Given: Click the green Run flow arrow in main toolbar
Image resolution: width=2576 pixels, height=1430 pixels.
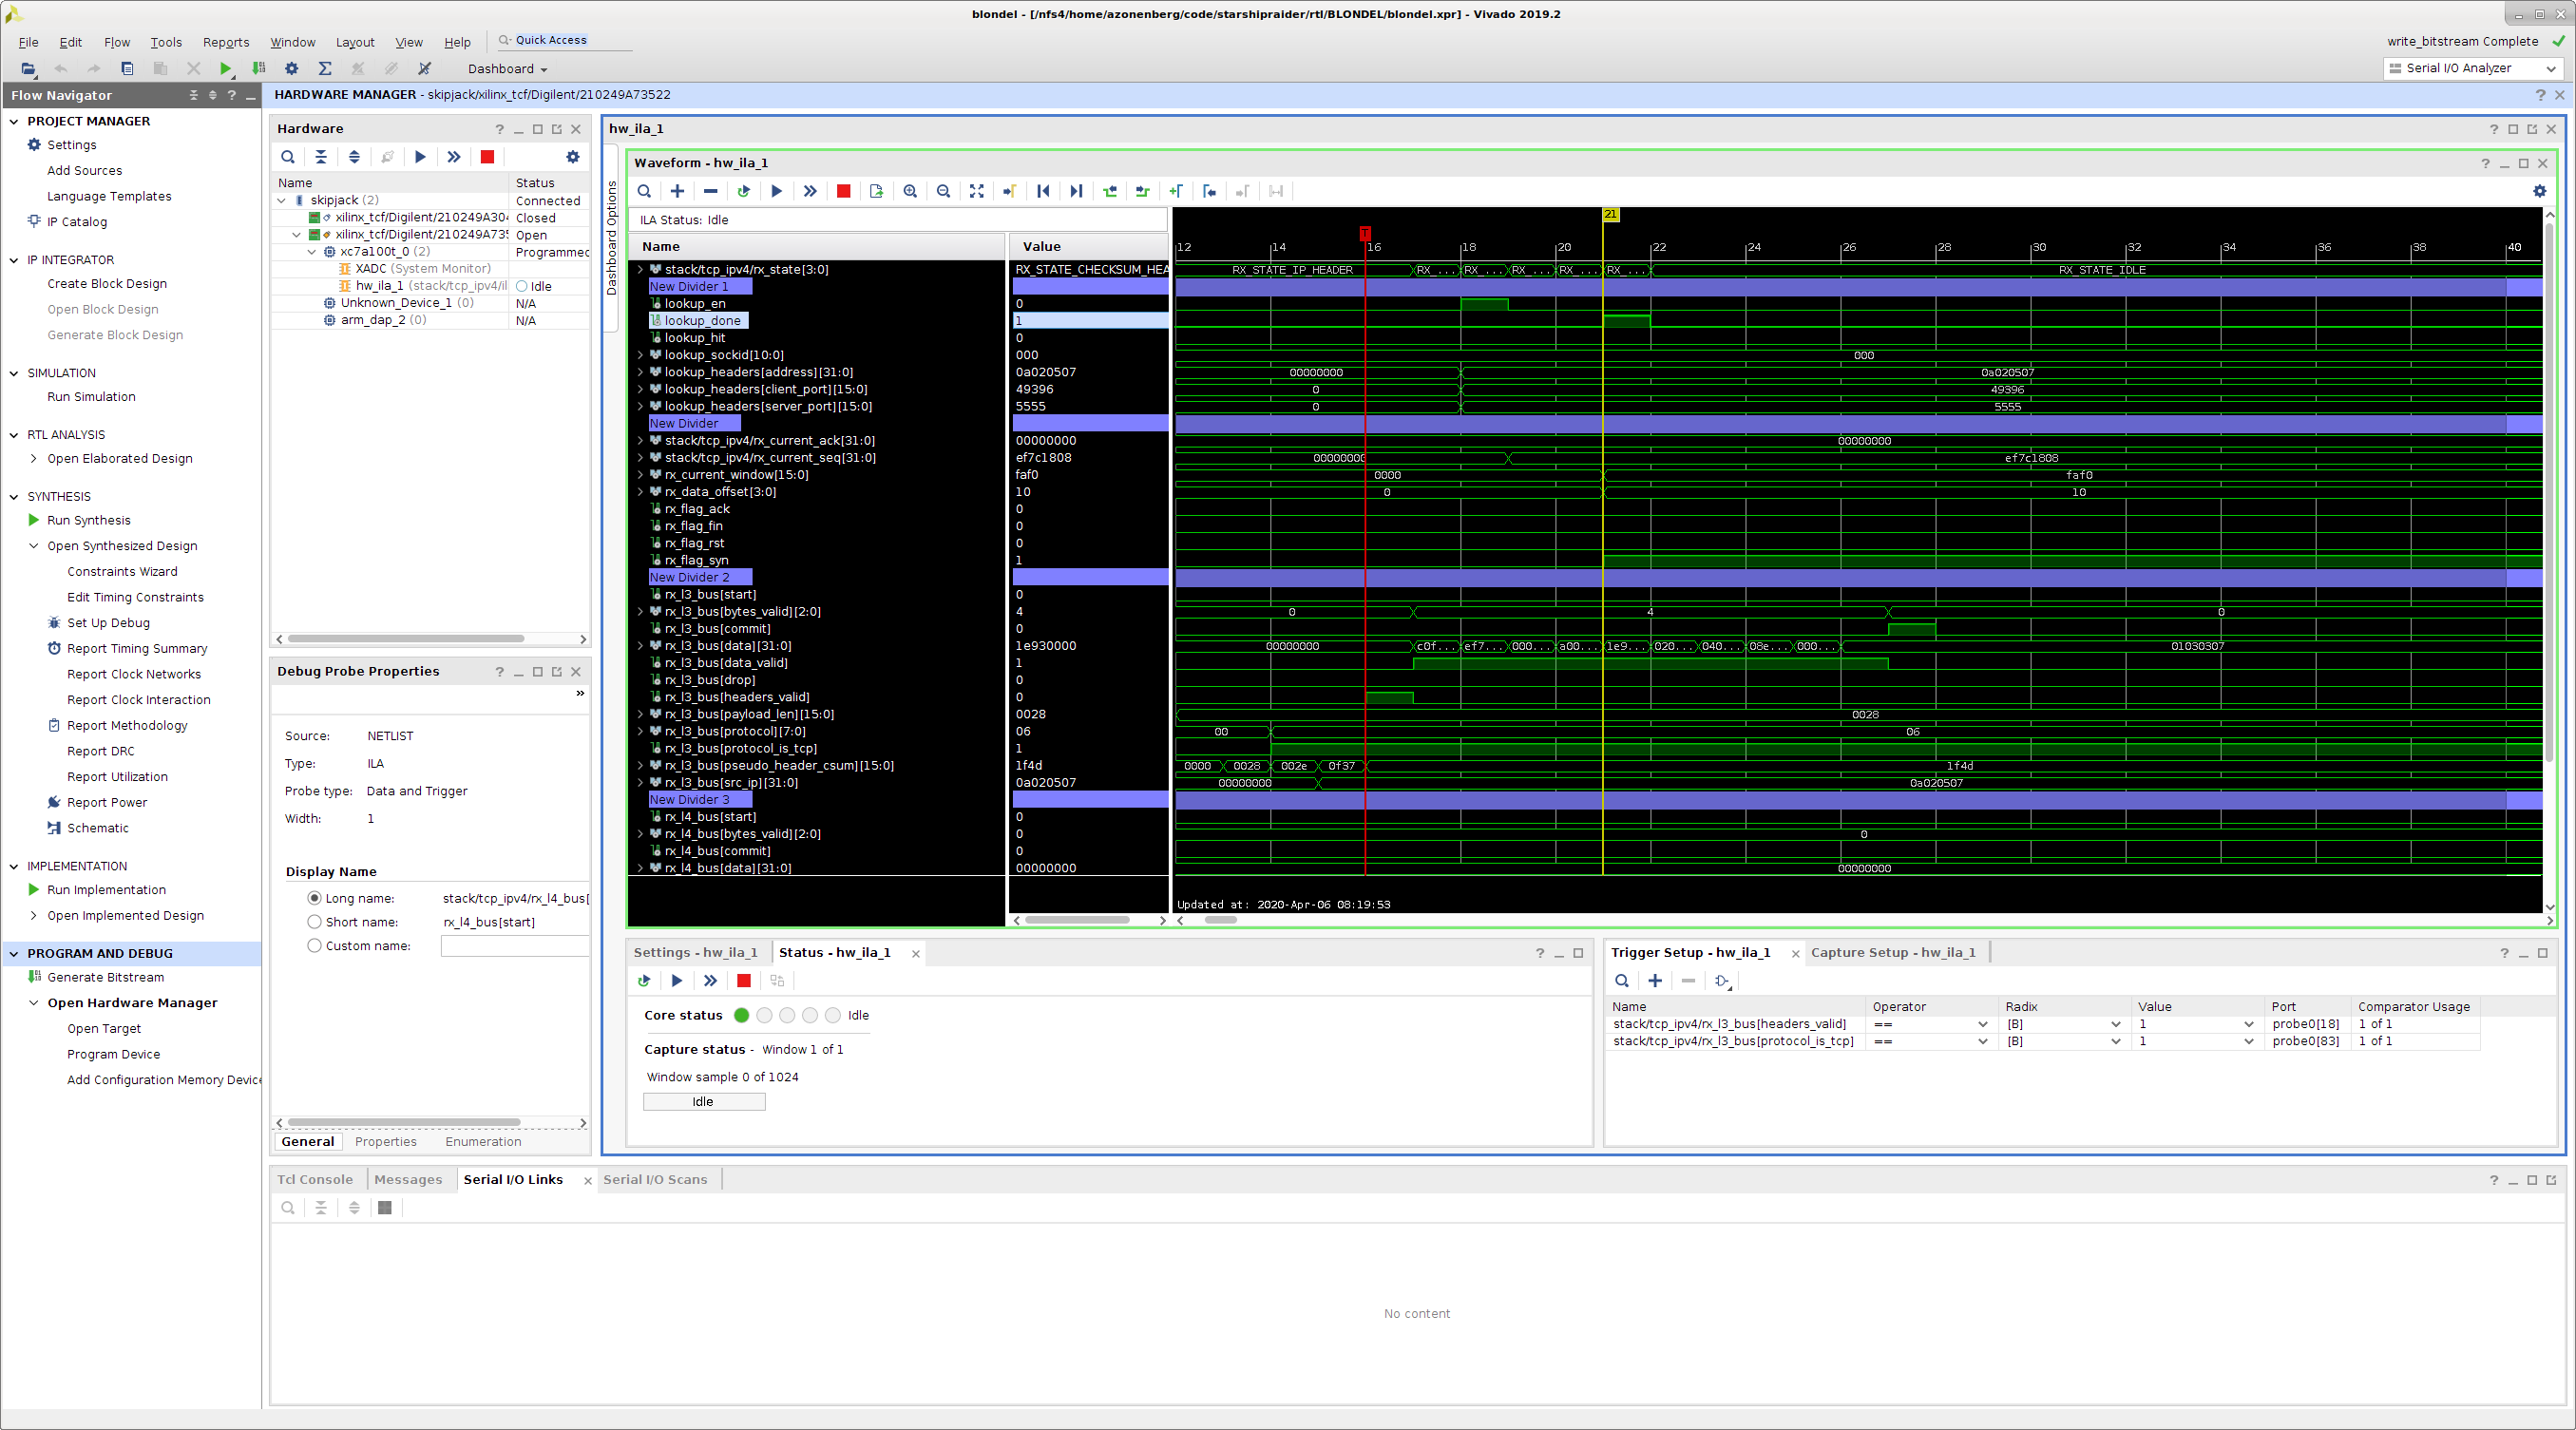Looking at the screenshot, I should [226, 69].
